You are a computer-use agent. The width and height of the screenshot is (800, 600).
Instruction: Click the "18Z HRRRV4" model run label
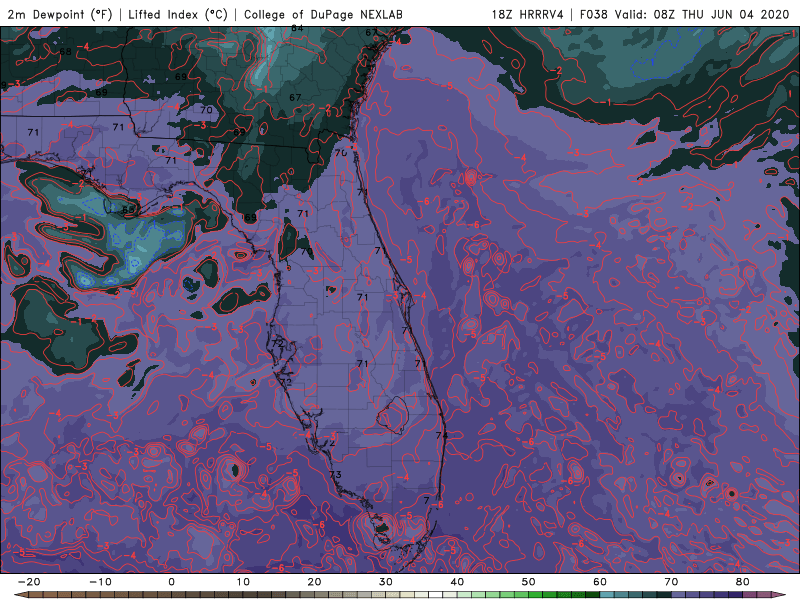[x=528, y=14]
